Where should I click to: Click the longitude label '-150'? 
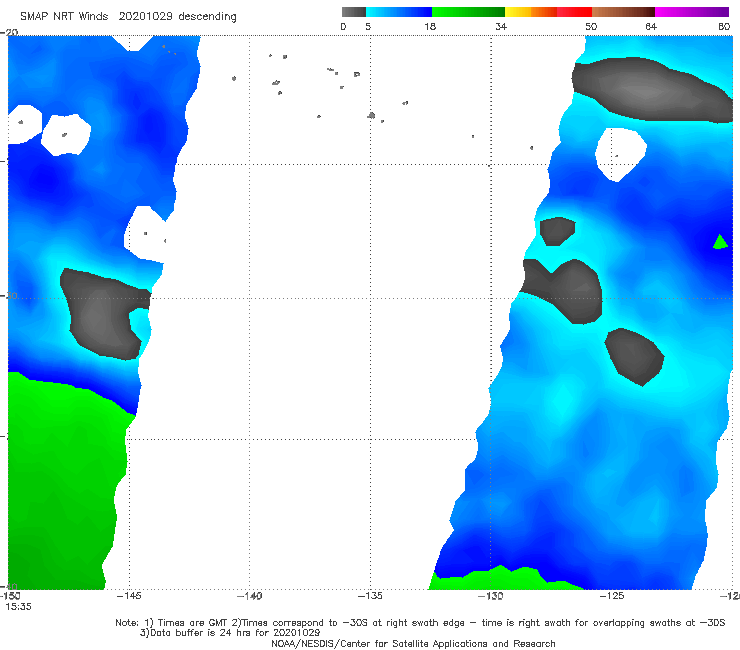(x=10, y=596)
